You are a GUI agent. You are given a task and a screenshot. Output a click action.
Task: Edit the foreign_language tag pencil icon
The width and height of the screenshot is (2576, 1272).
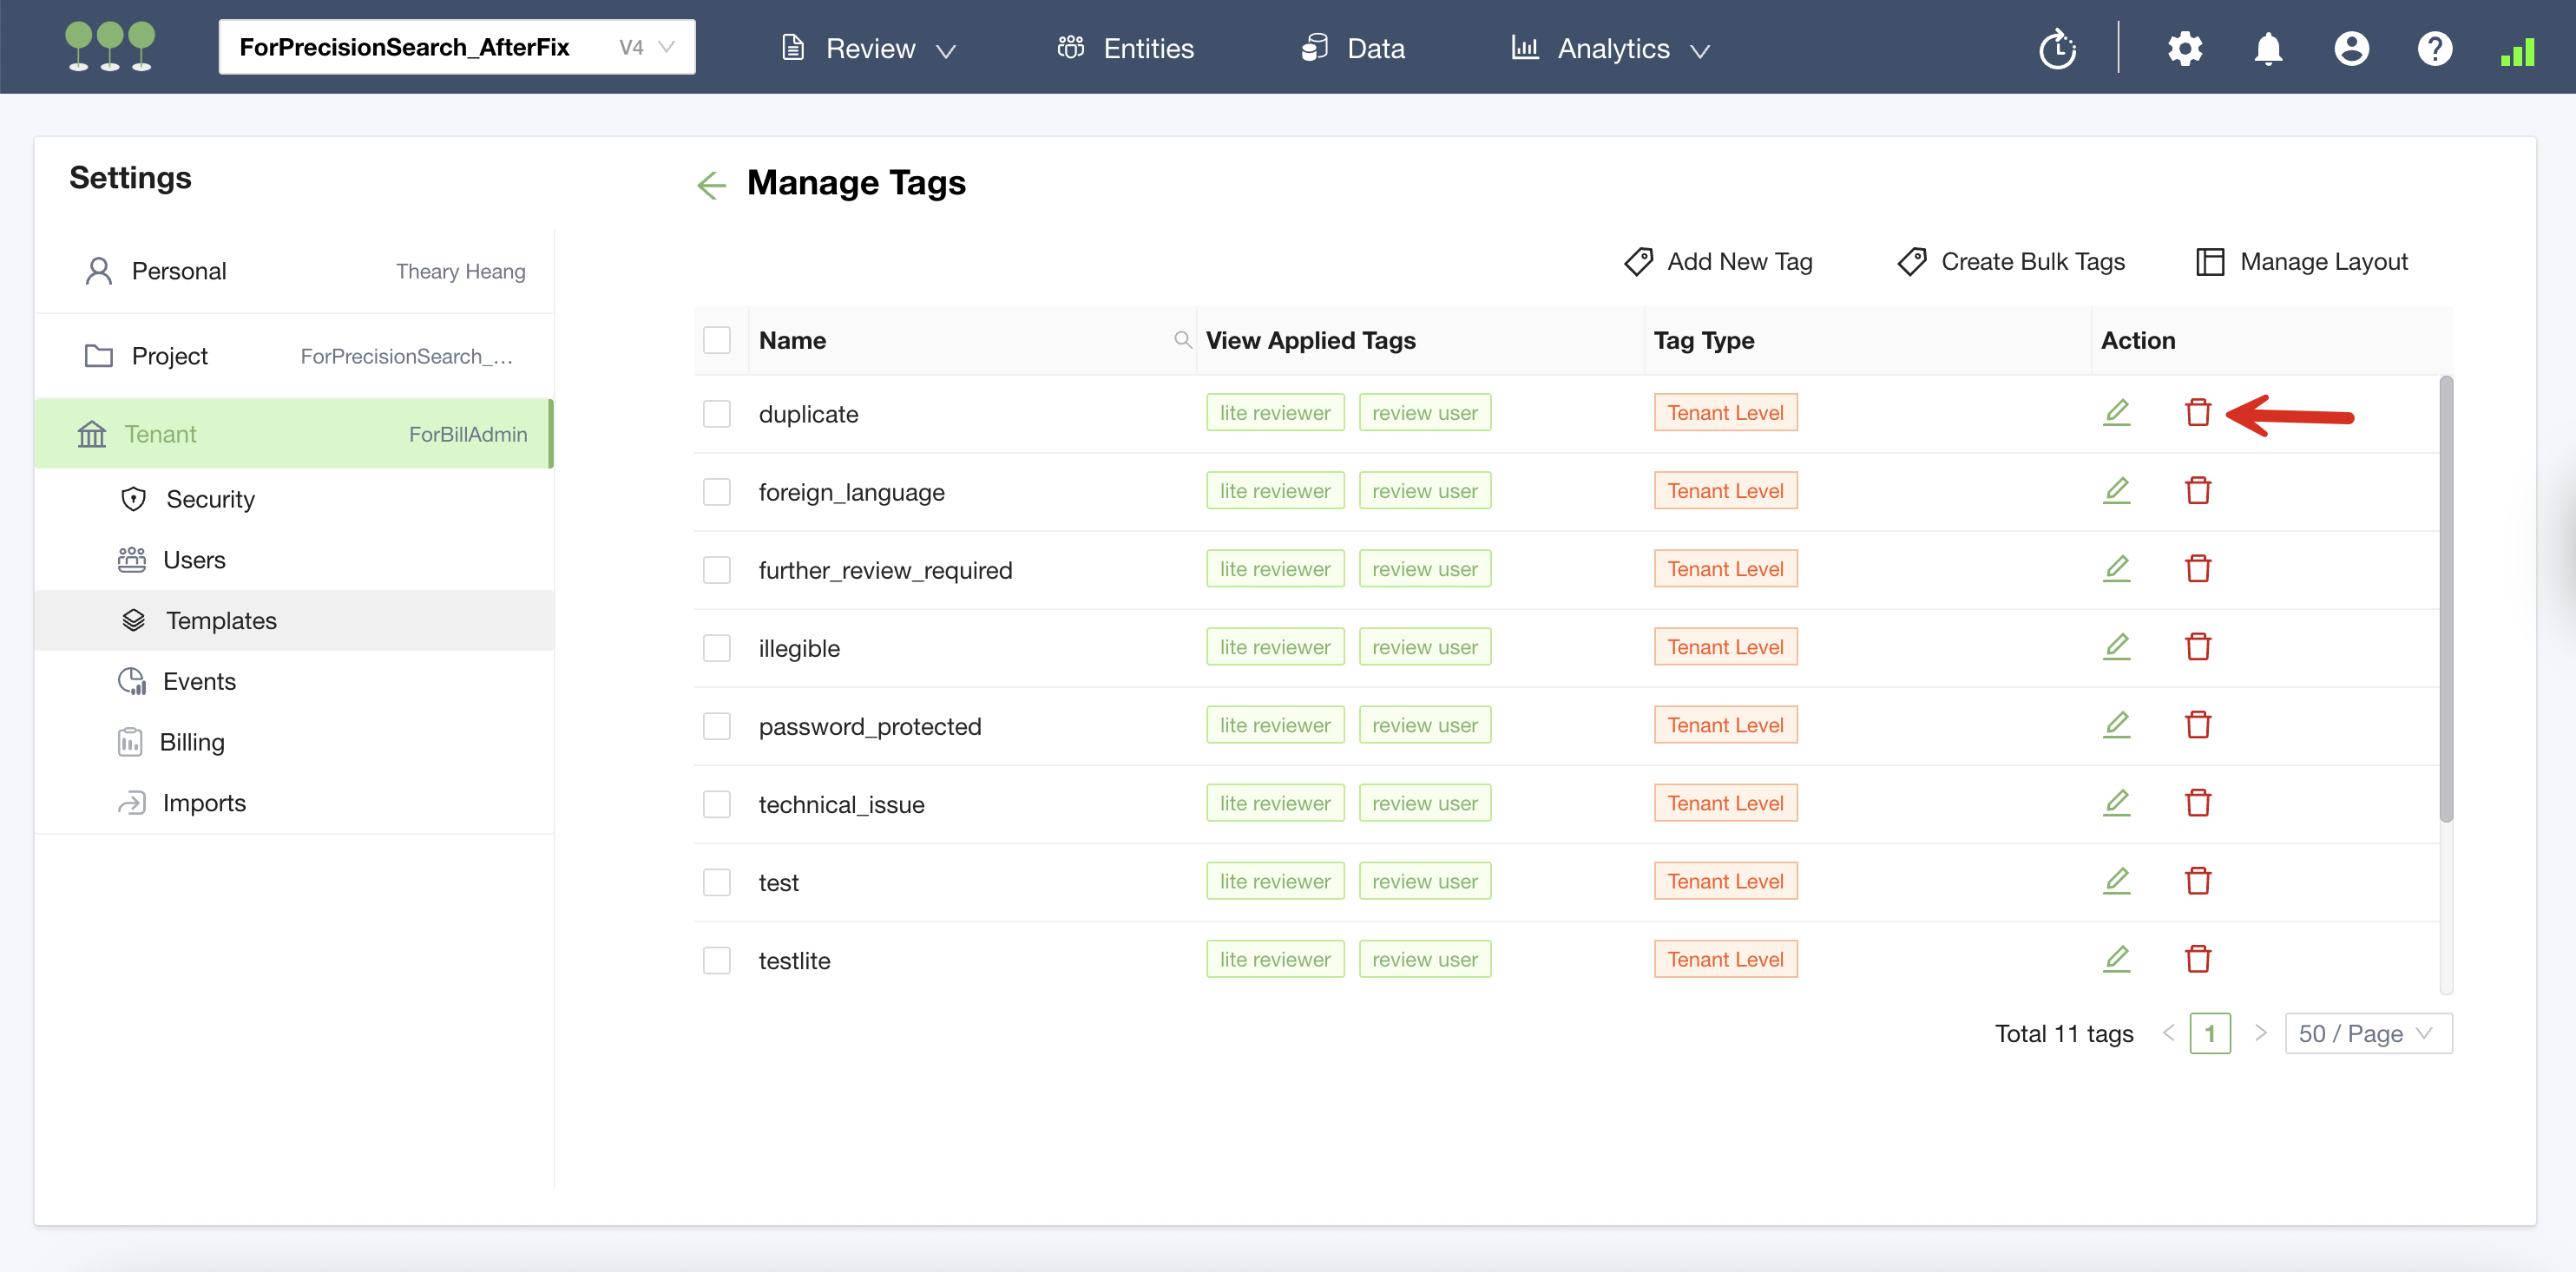(2116, 491)
